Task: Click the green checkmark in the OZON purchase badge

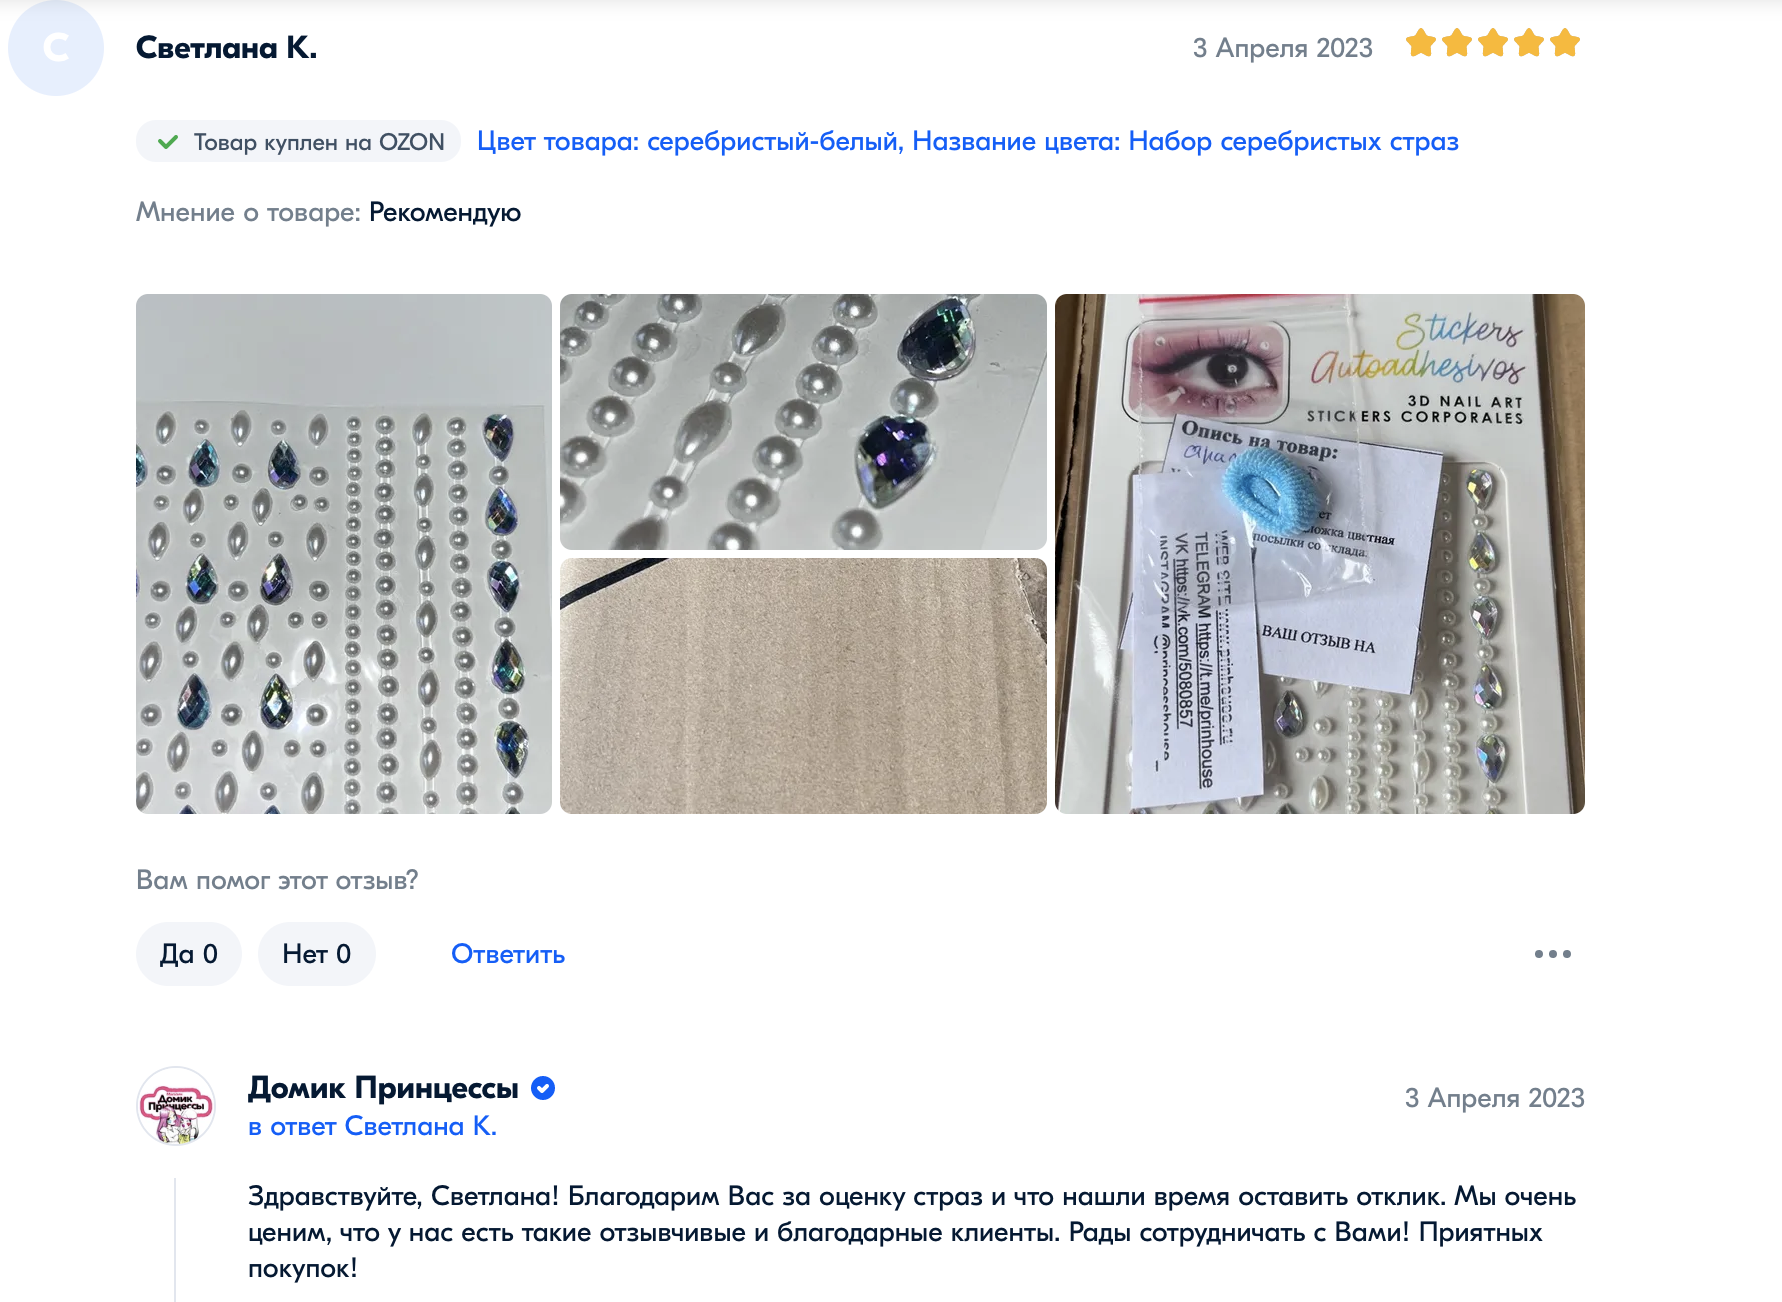Action: click(168, 142)
